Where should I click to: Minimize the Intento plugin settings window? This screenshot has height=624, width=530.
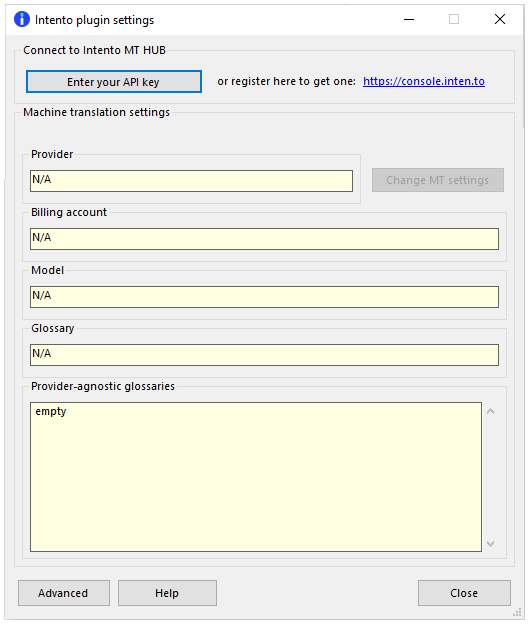point(409,19)
